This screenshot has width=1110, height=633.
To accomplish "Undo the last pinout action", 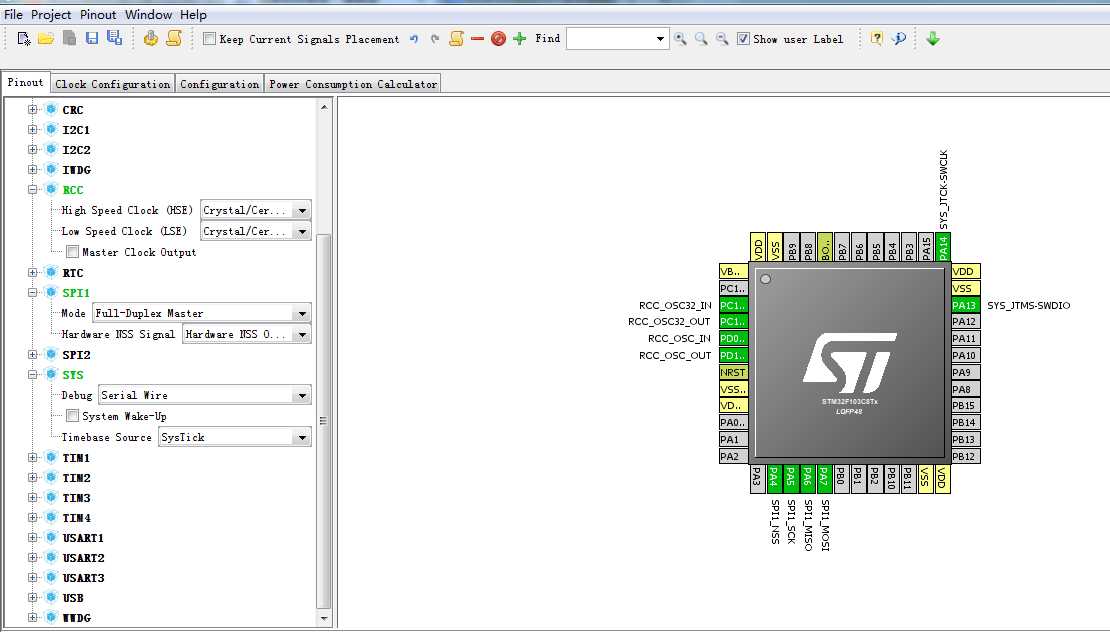I will [414, 39].
